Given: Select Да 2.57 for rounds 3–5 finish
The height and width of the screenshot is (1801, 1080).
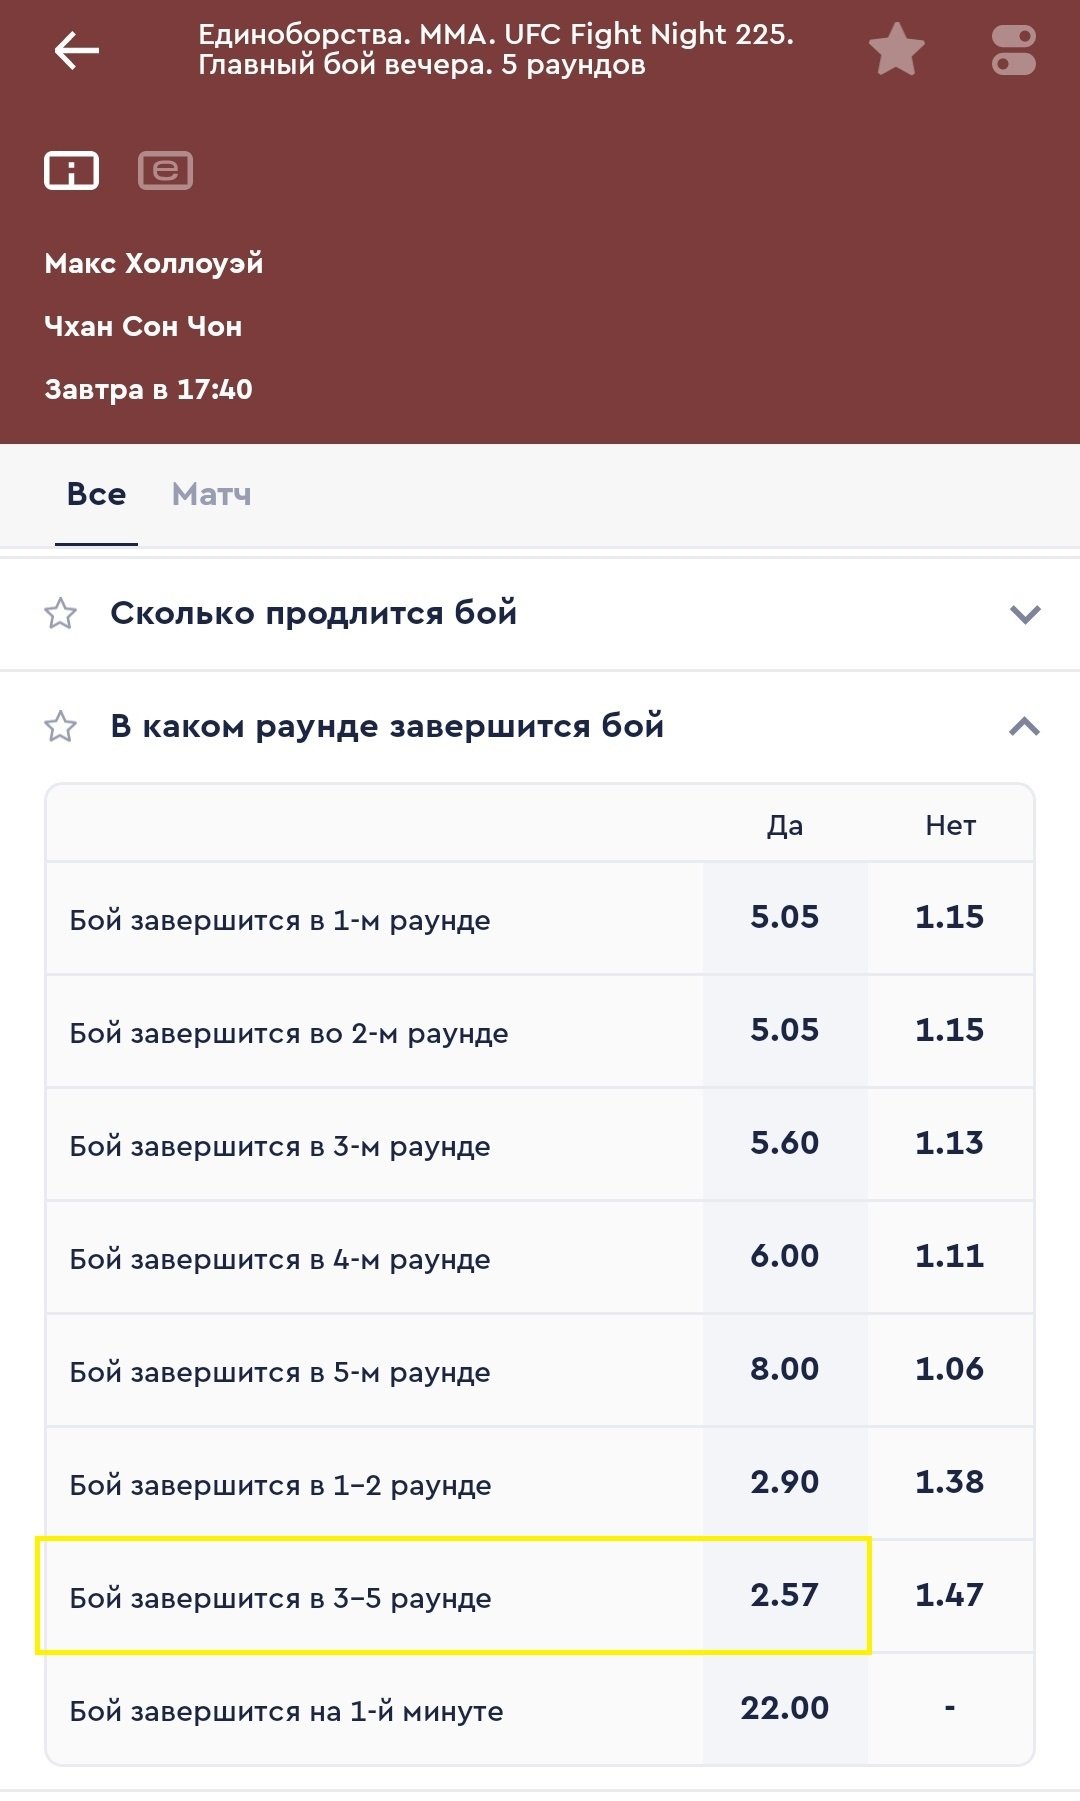Looking at the screenshot, I should [x=785, y=1595].
